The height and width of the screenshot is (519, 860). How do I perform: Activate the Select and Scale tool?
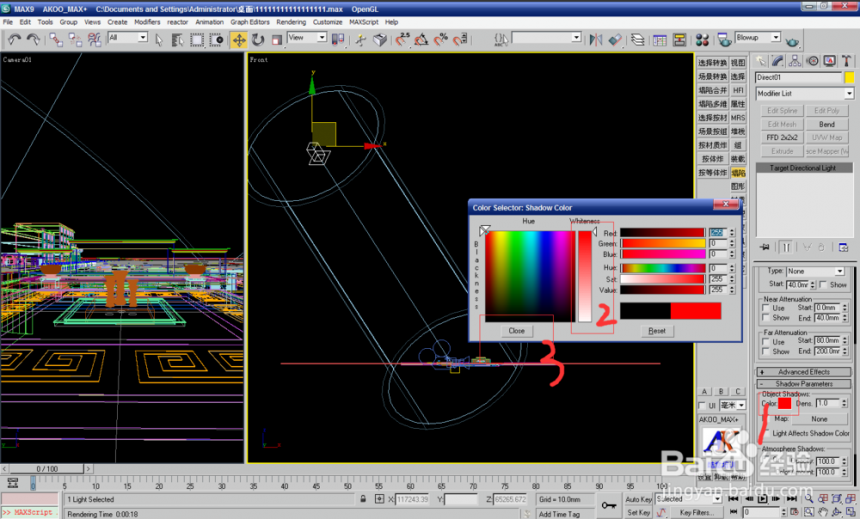277,40
